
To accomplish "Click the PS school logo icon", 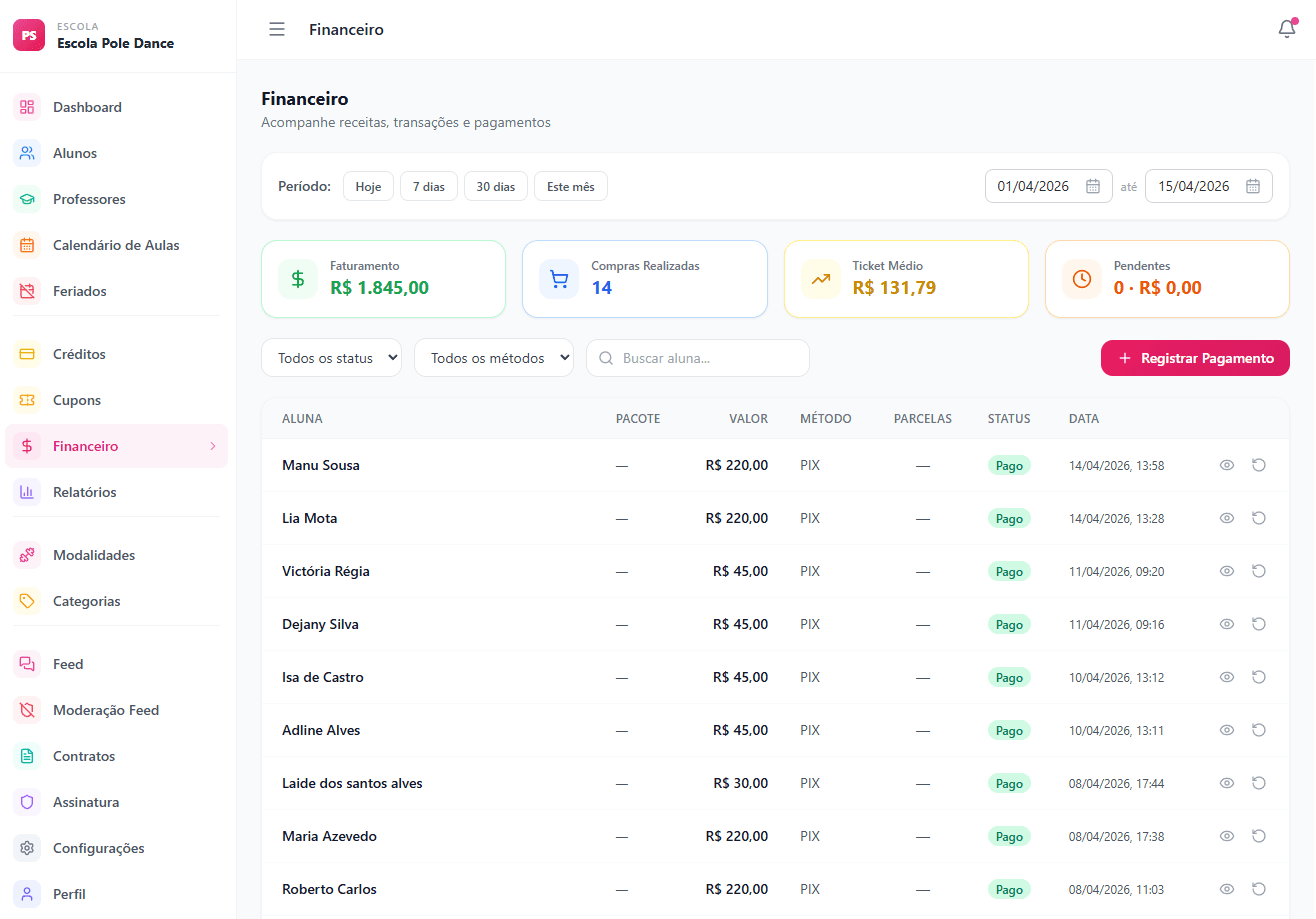I will (x=29, y=35).
